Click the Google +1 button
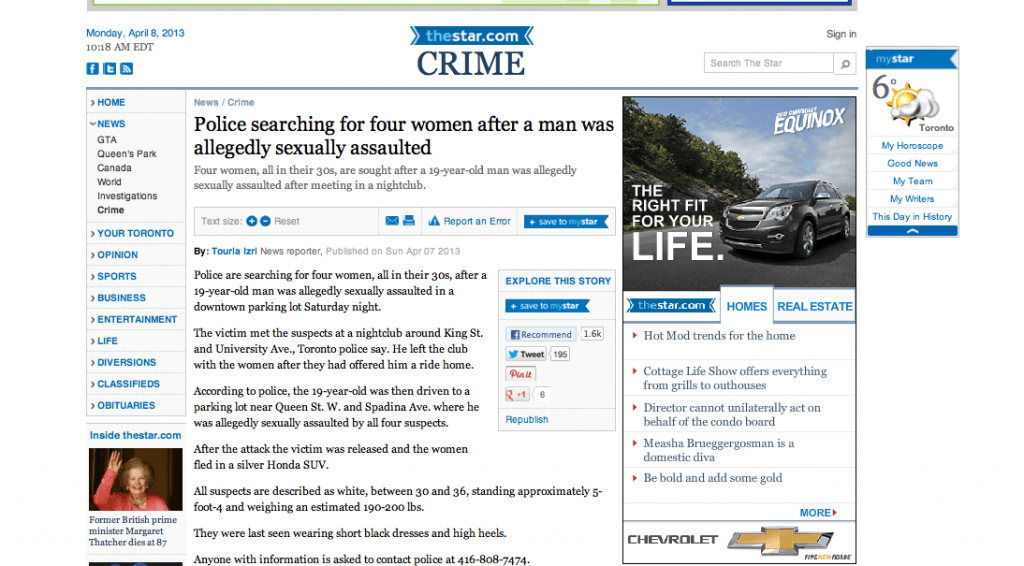 [x=518, y=395]
